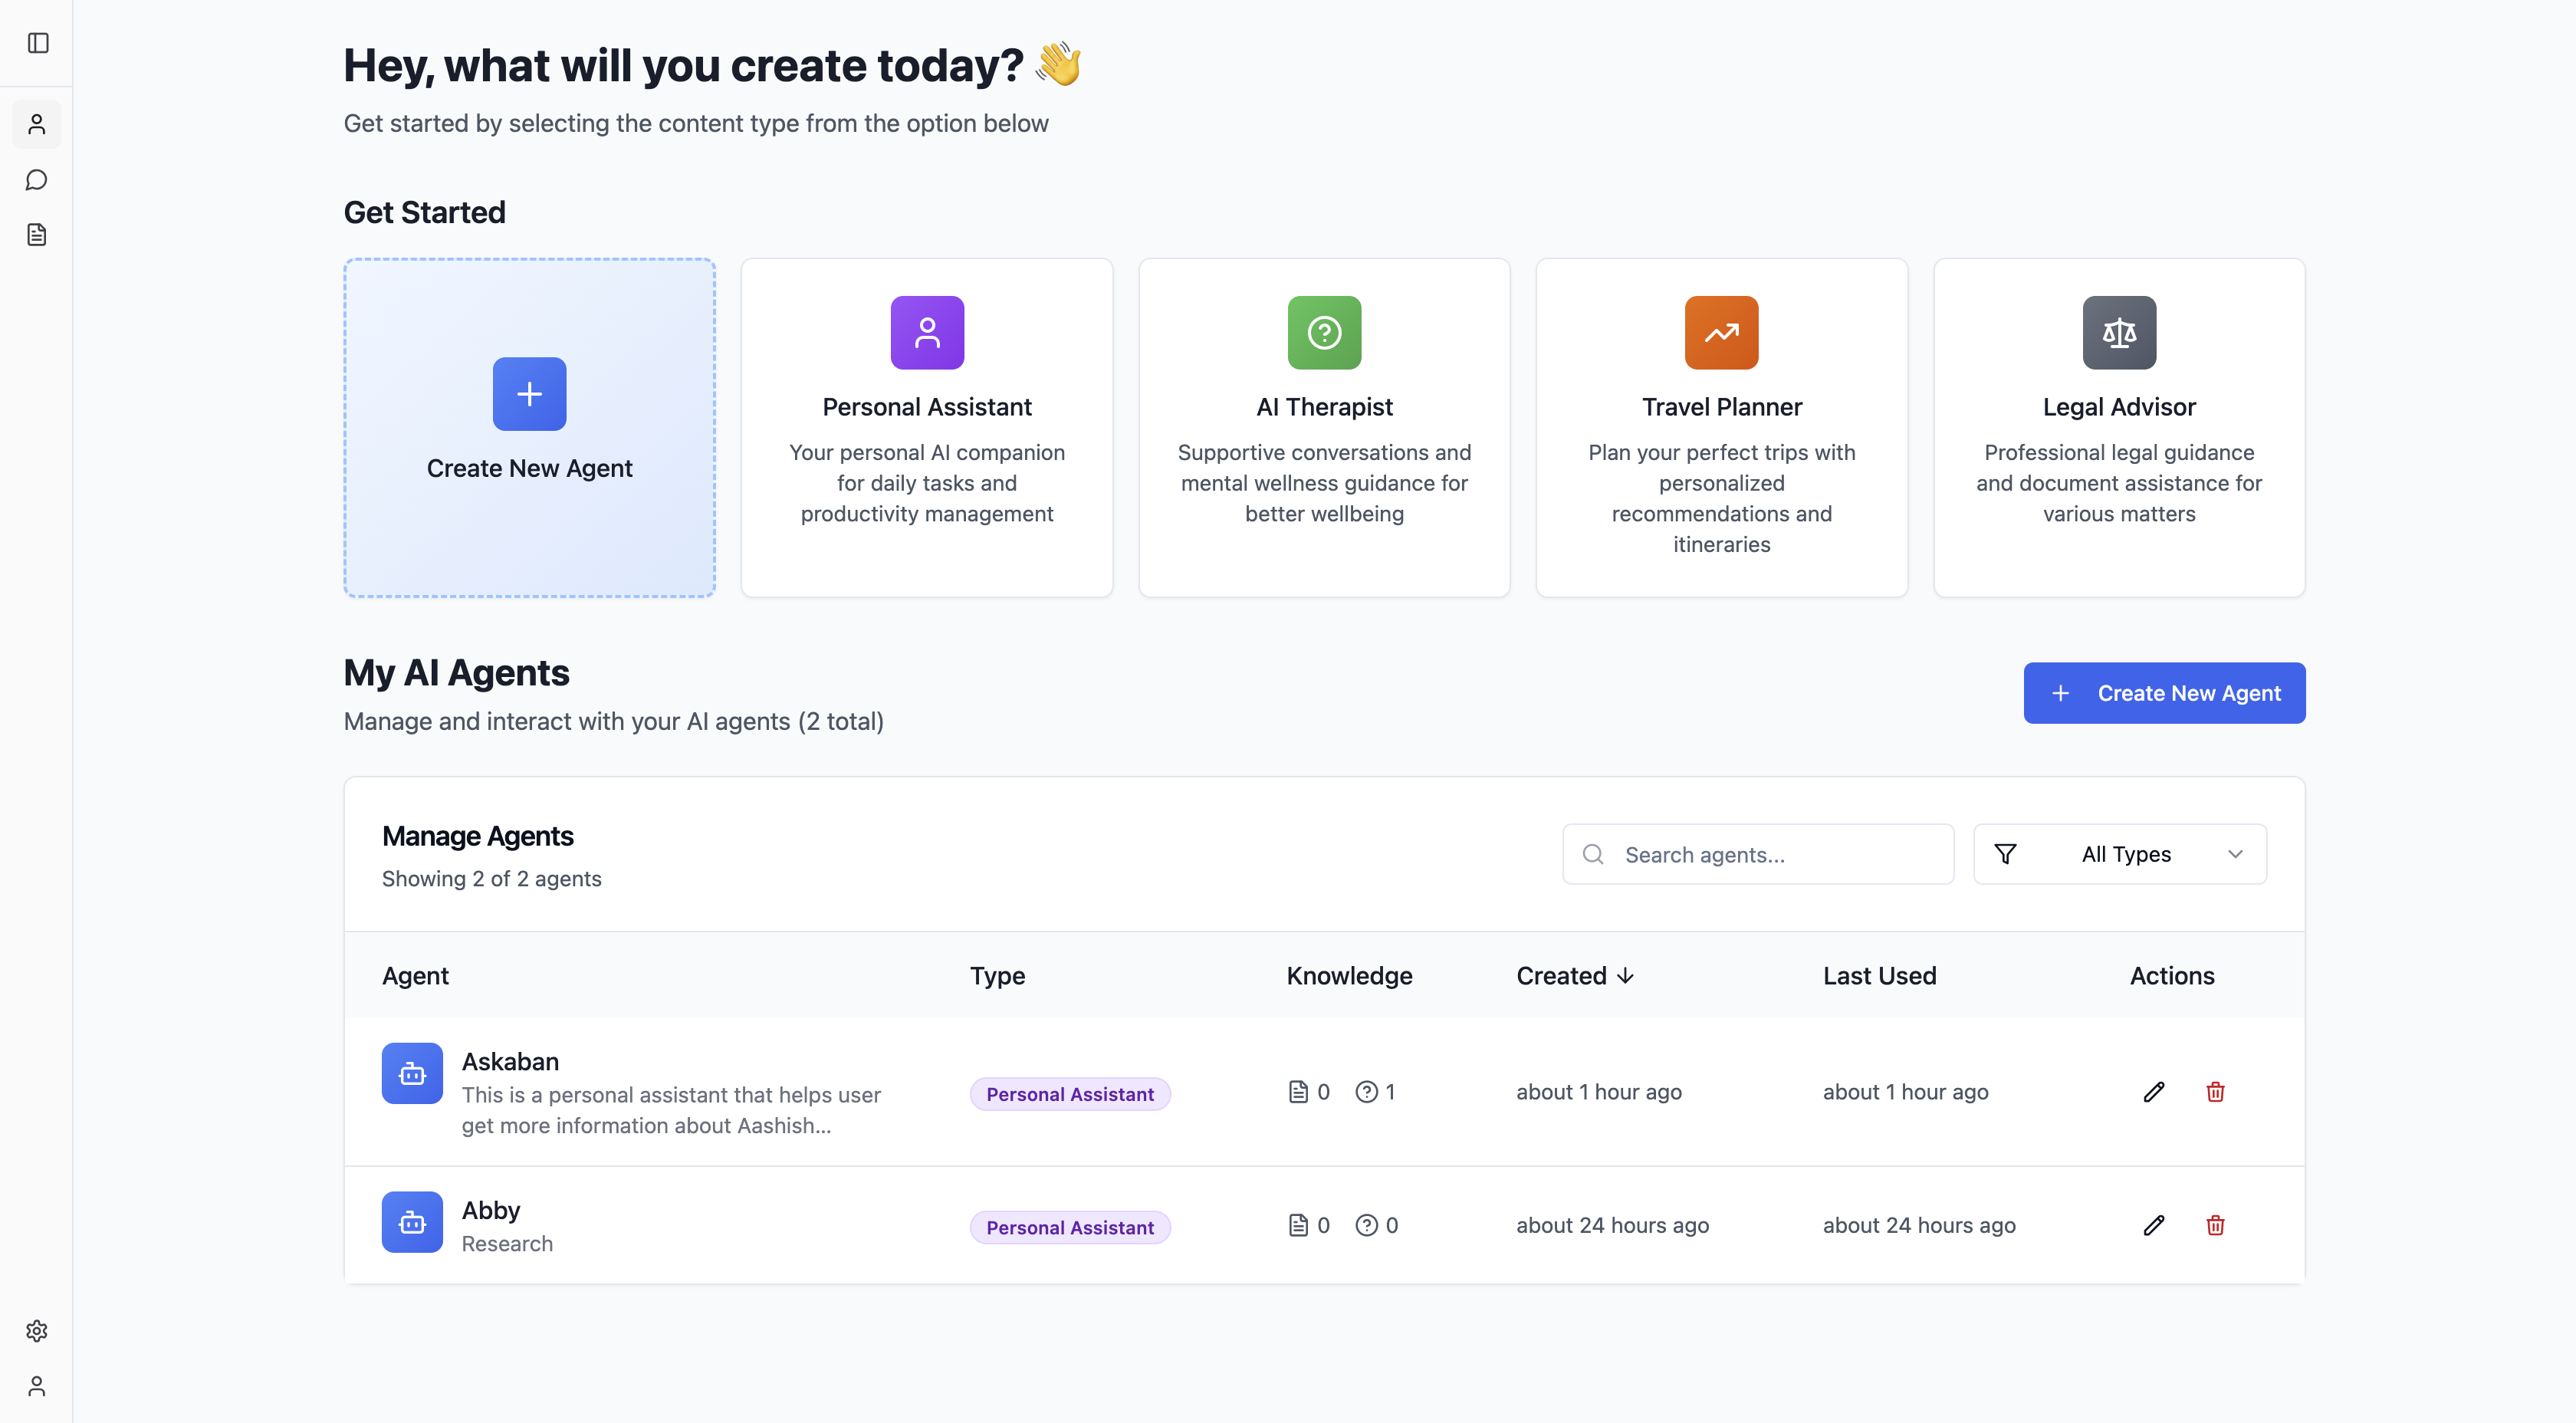Click the Askaban question count icon
Viewport: 2576px width, 1423px height.
pos(1366,1092)
